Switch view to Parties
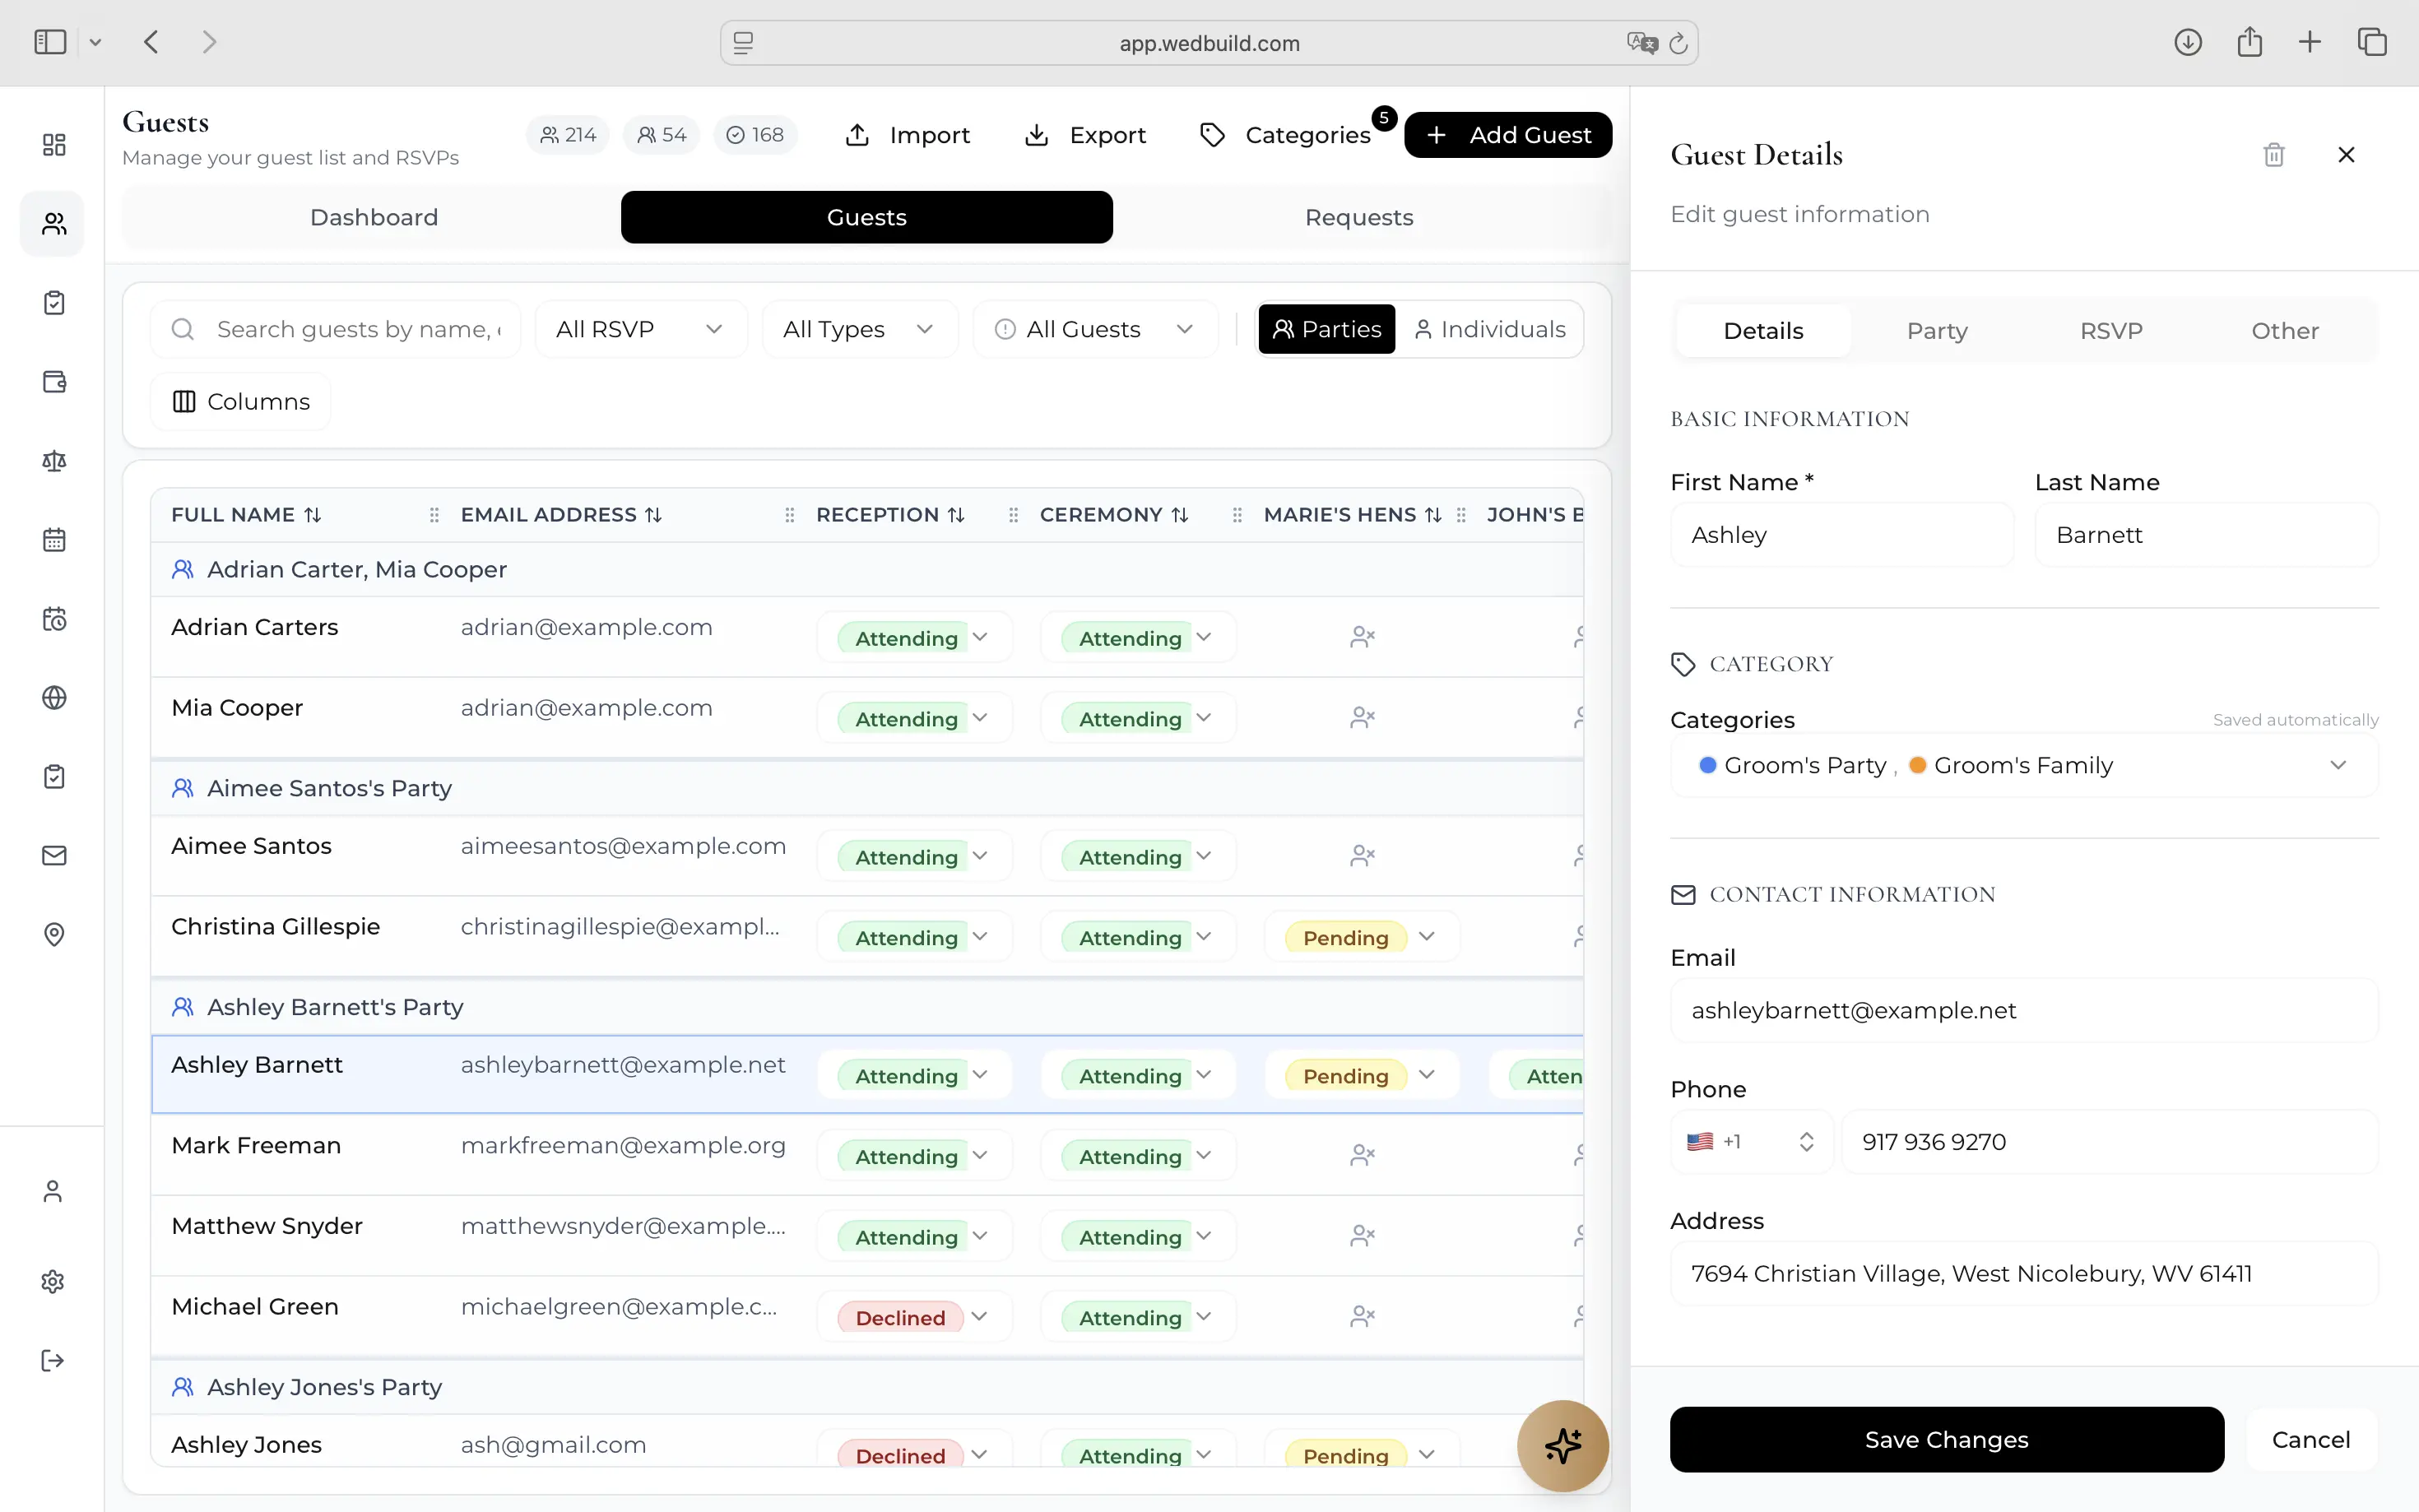 click(1327, 329)
